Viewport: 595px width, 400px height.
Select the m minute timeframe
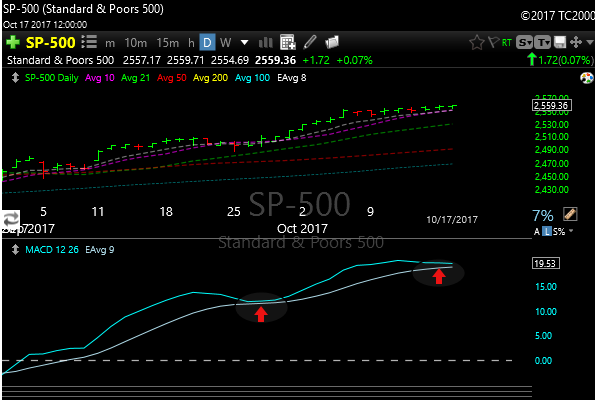click(110, 44)
